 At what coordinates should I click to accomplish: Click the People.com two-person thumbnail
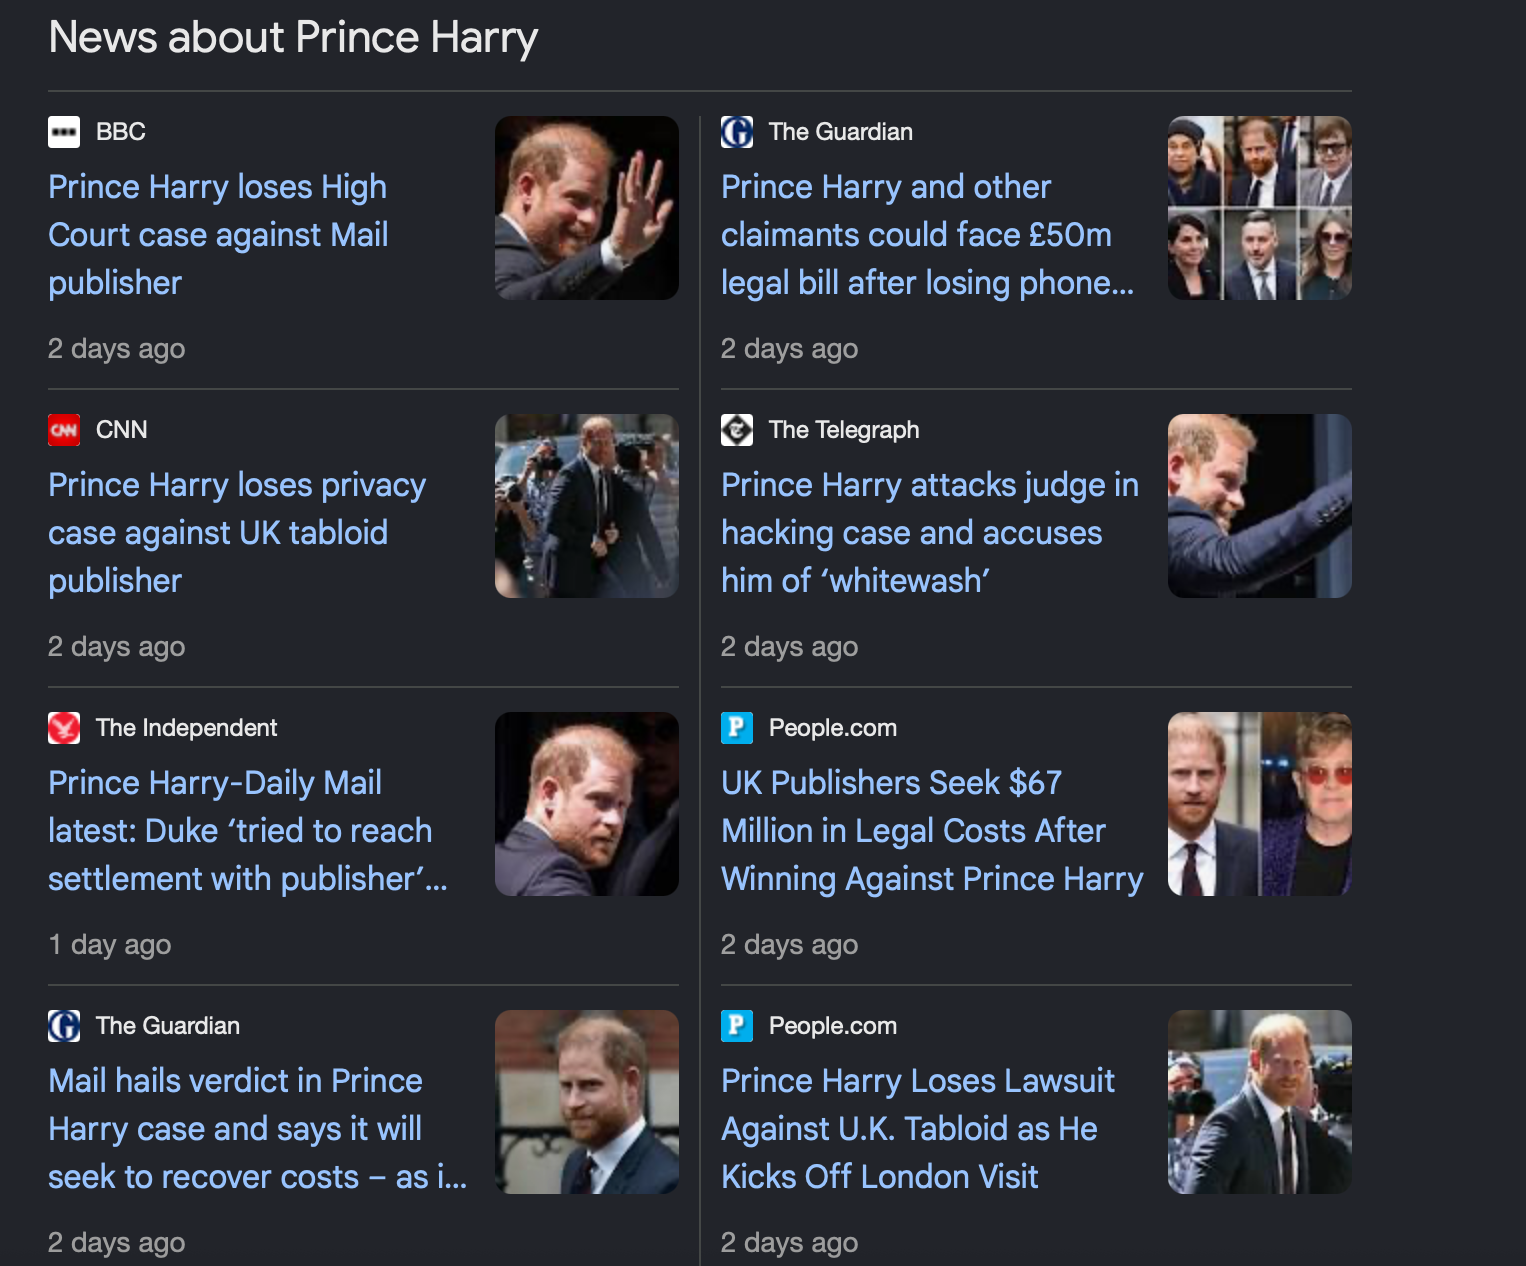[1260, 804]
